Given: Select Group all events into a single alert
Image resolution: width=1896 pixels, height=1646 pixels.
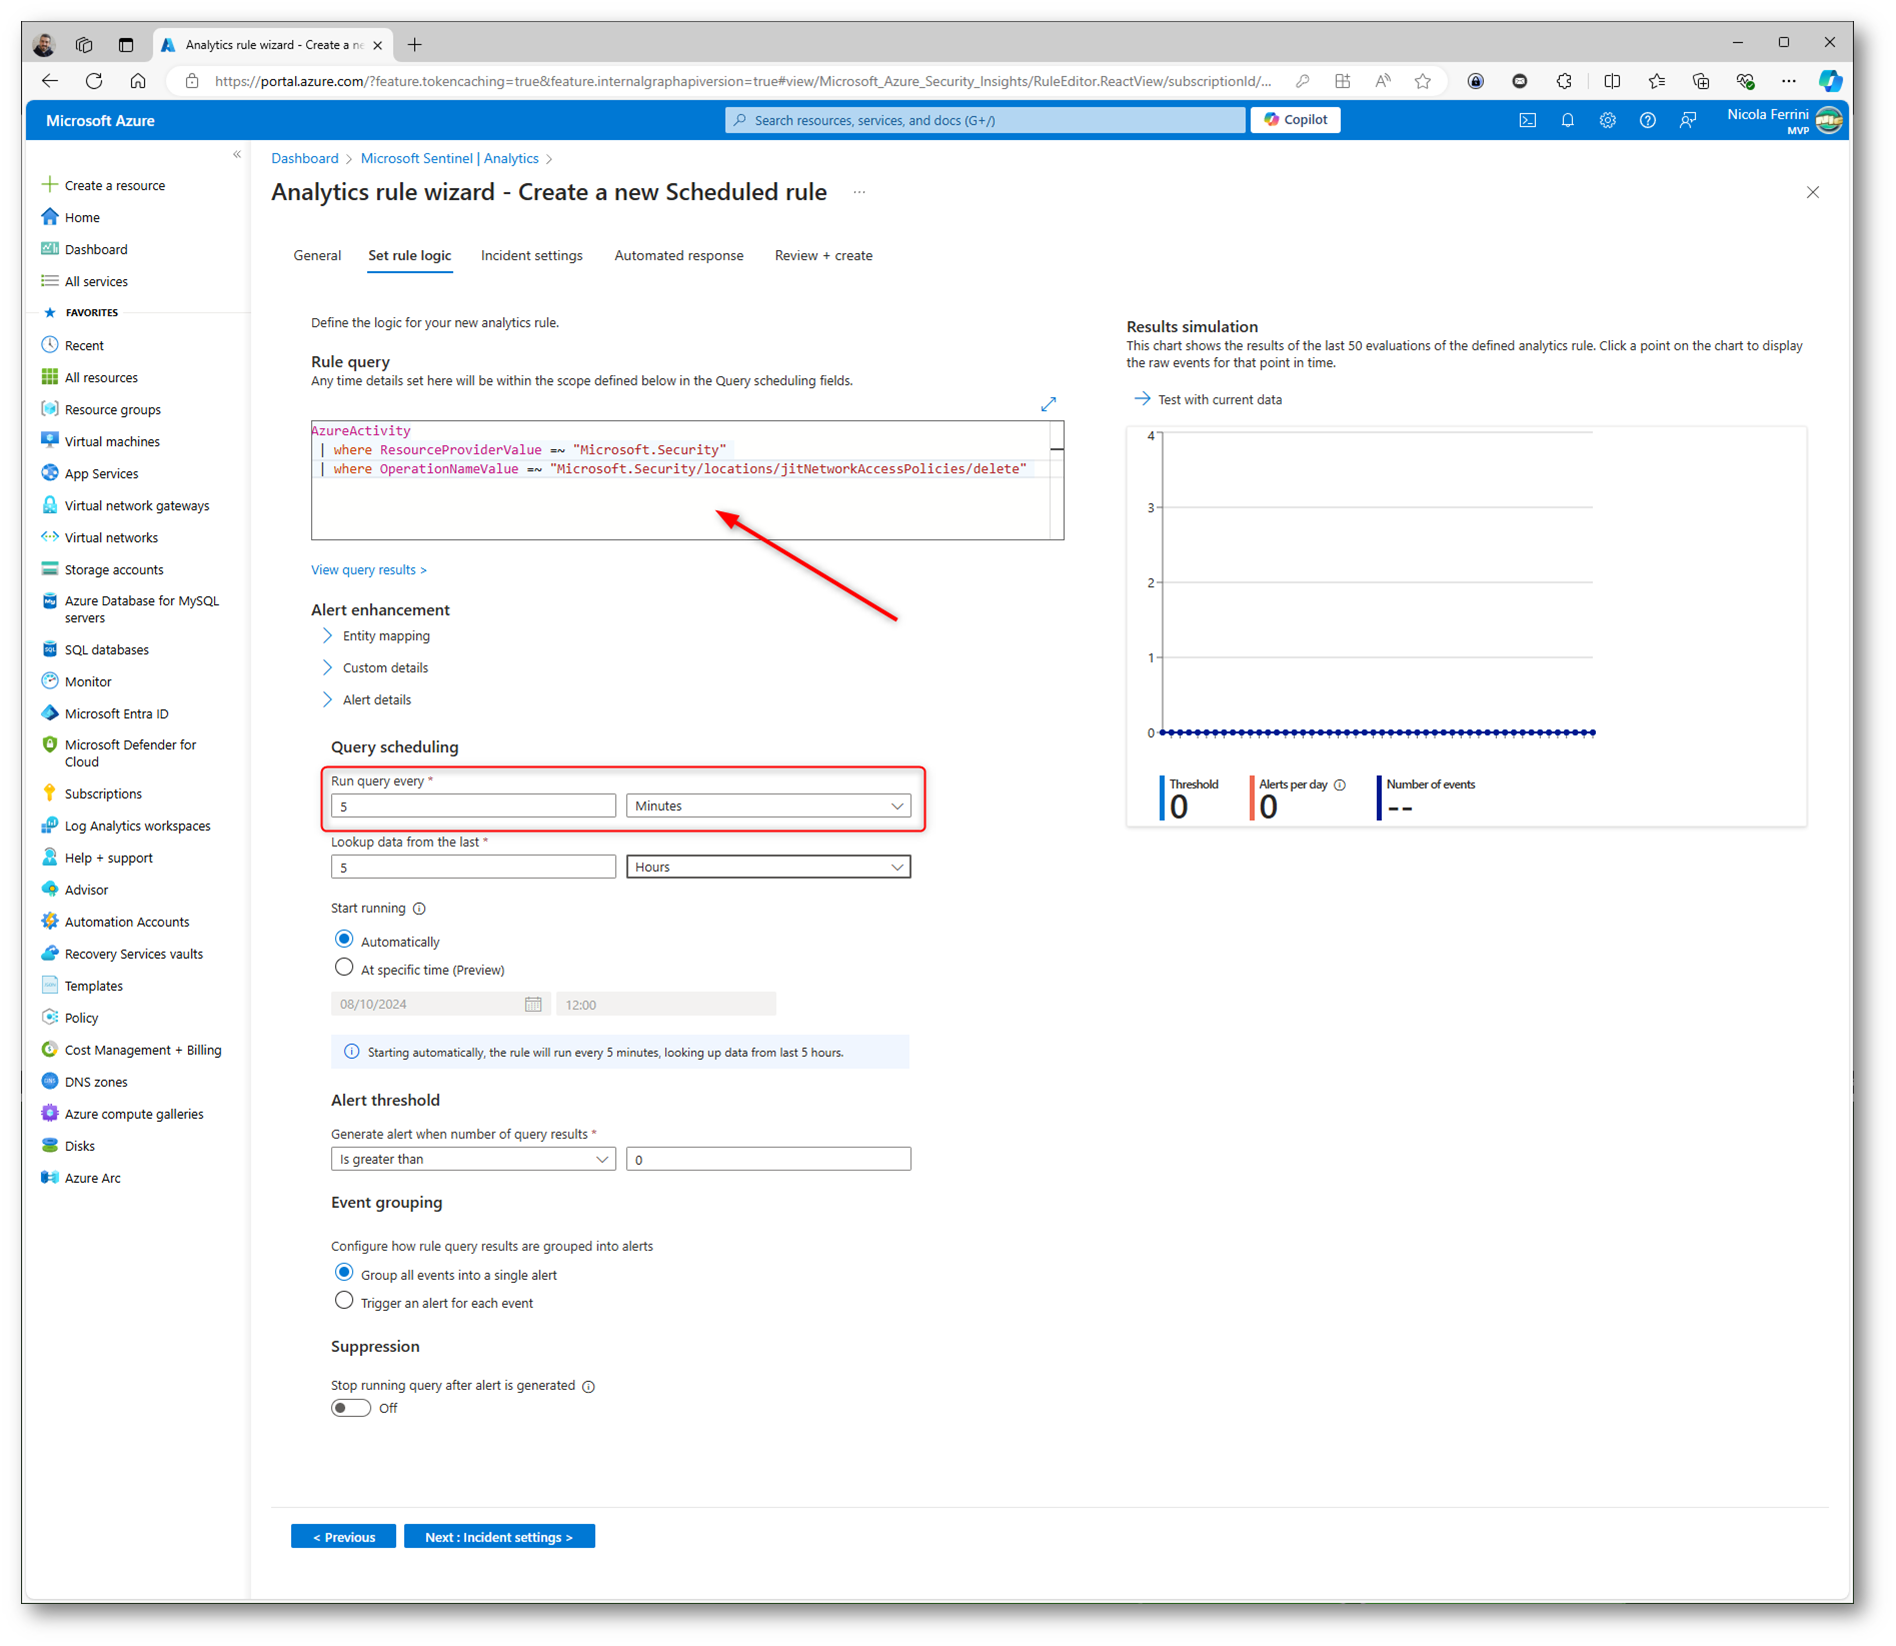Looking at the screenshot, I should (x=344, y=1273).
